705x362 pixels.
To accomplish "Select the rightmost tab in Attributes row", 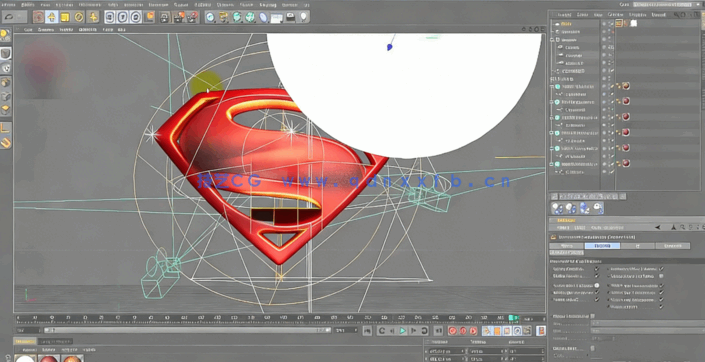I will (672, 246).
